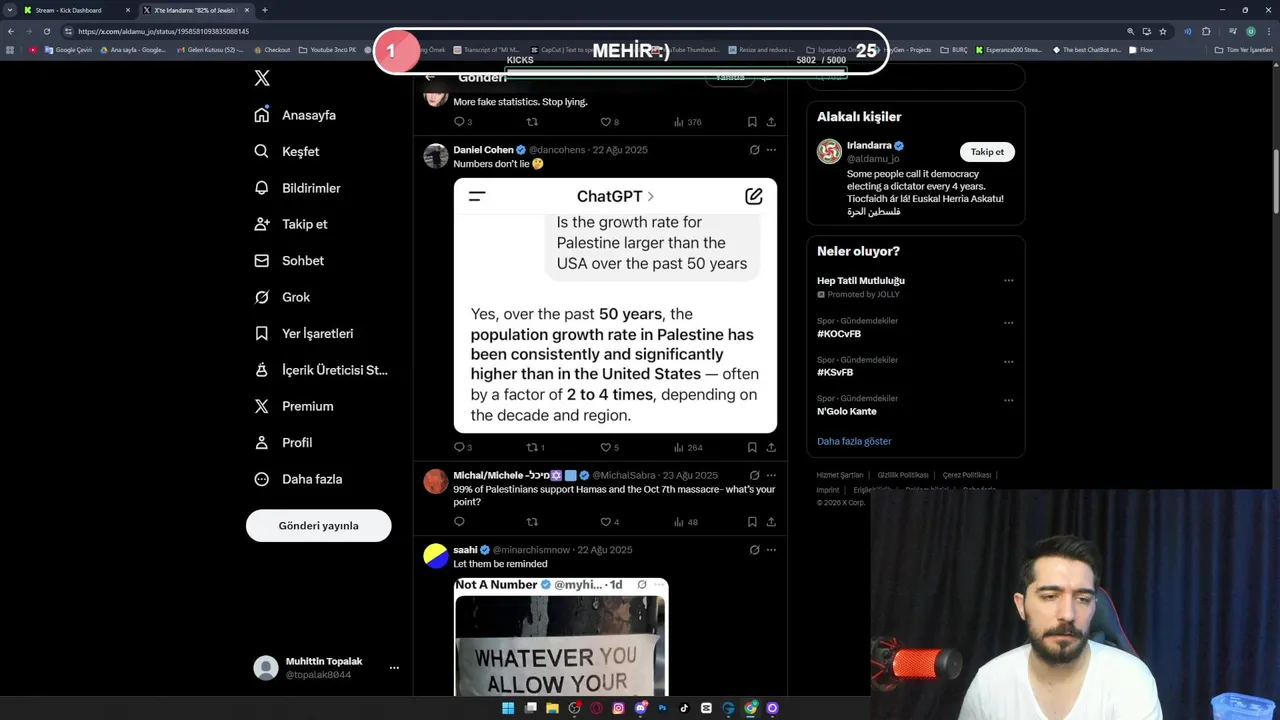Open Sohbet messages

tap(289, 260)
